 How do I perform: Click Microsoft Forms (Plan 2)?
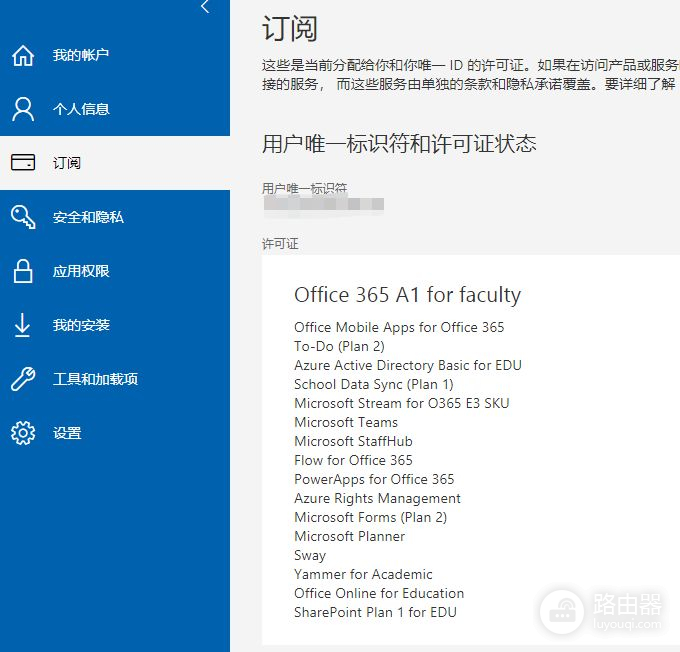pos(370,518)
